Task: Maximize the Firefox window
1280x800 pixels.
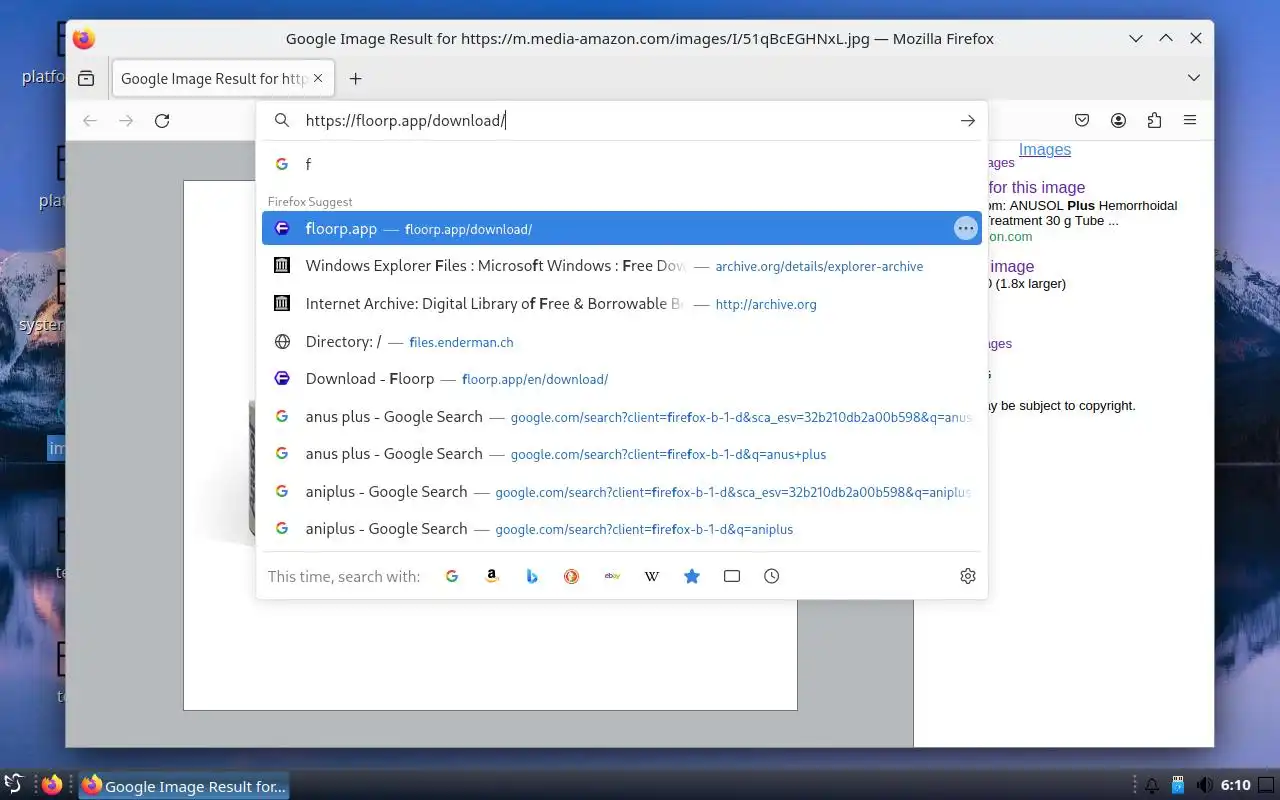Action: click(x=1166, y=38)
